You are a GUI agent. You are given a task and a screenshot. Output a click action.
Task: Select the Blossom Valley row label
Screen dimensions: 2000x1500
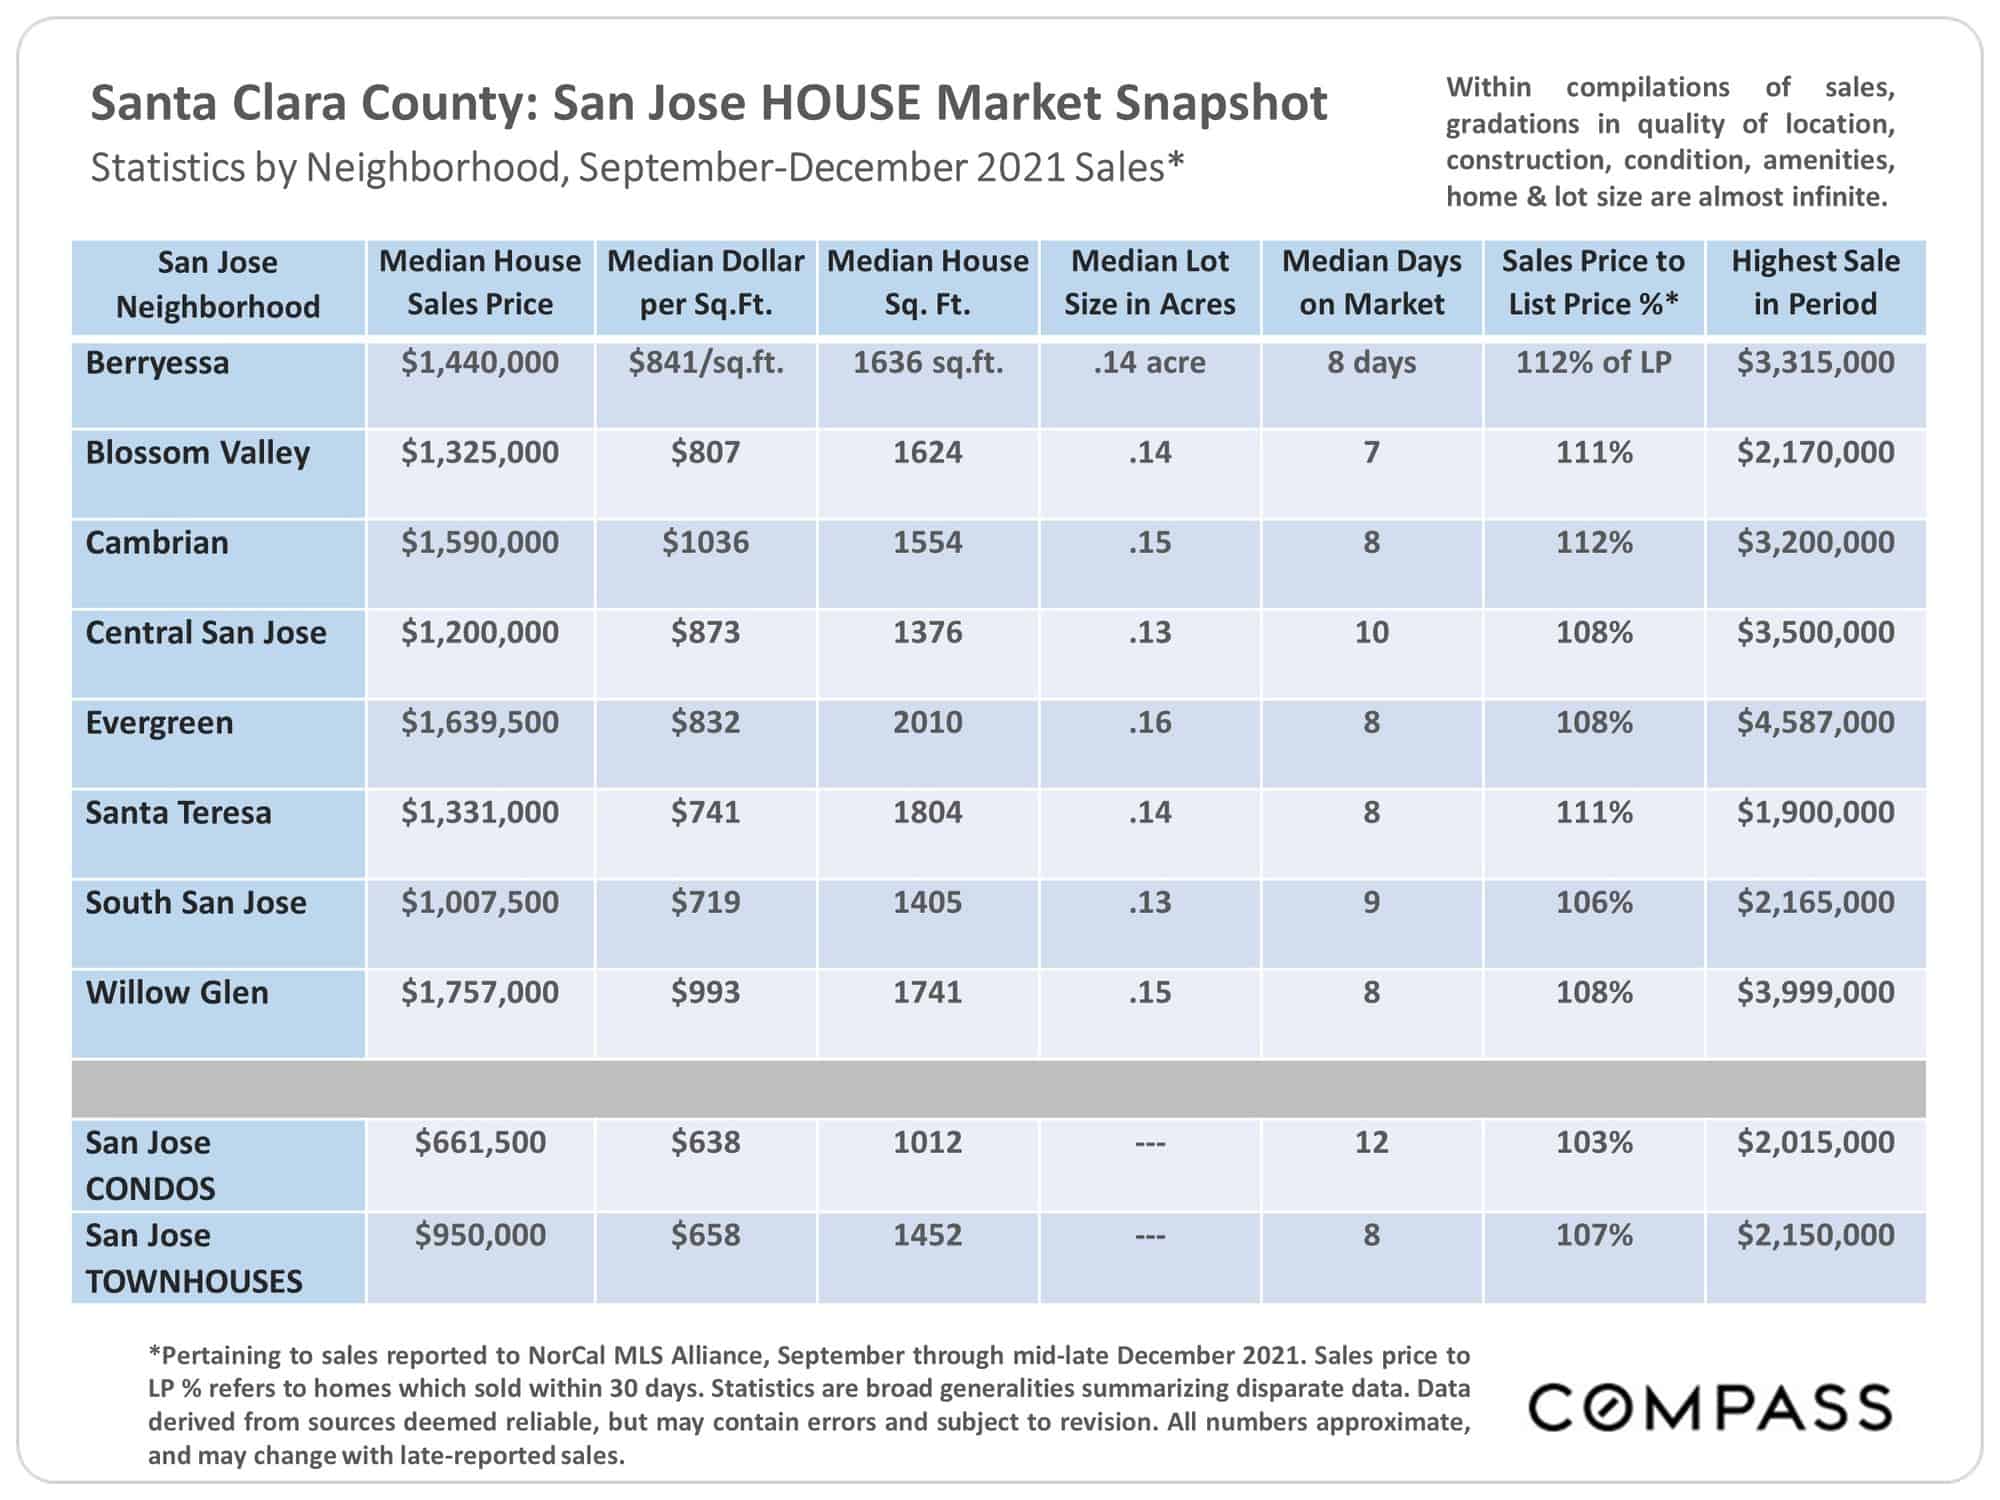click(x=218, y=473)
